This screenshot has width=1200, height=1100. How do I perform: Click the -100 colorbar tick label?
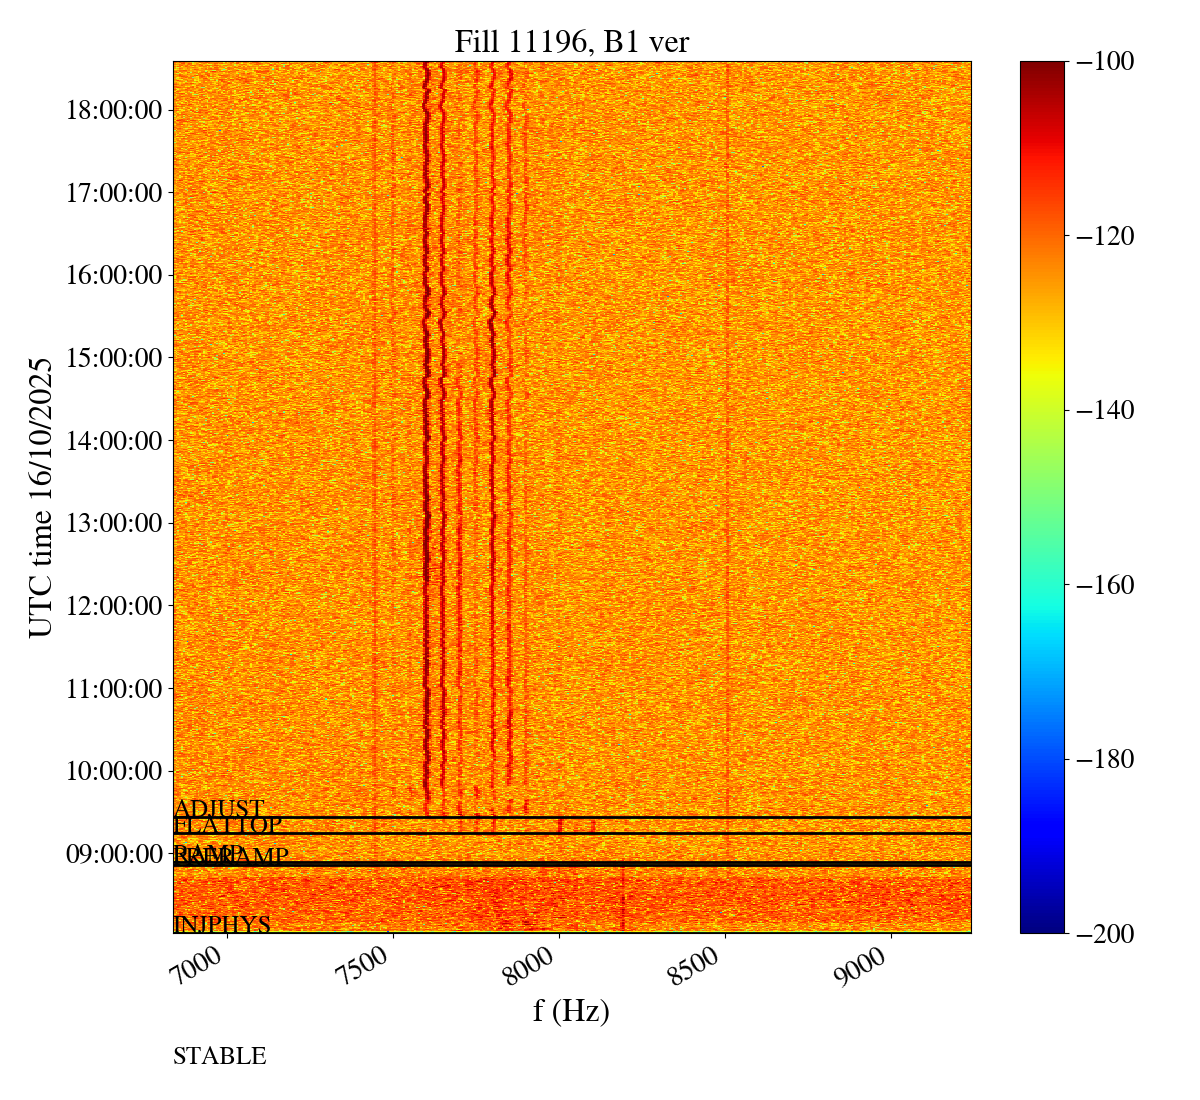1106,62
